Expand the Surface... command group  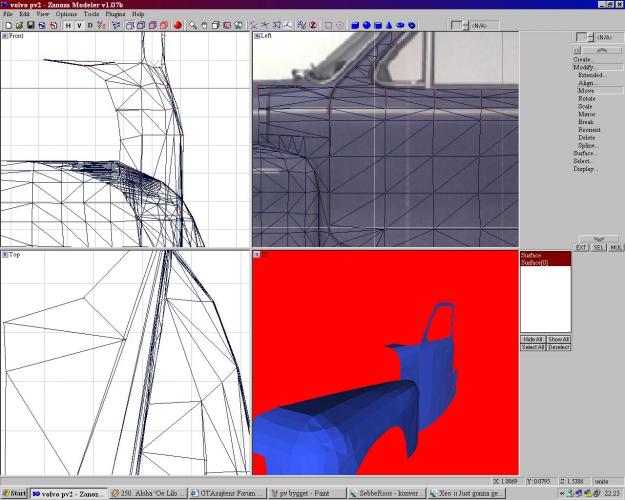pos(585,153)
